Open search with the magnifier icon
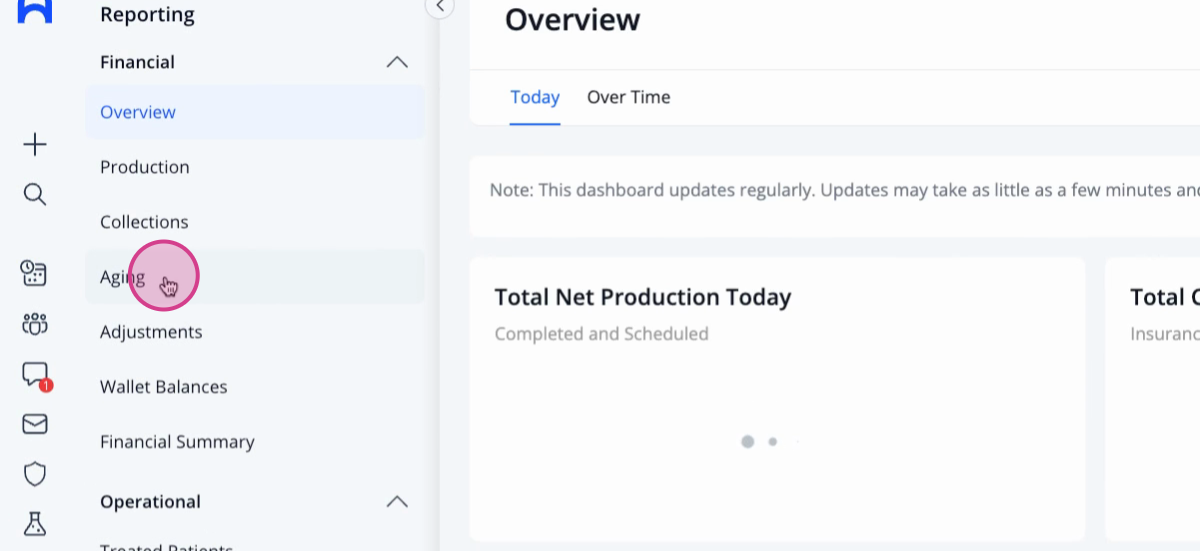Screen dimensions: 1200x551 [35, 194]
